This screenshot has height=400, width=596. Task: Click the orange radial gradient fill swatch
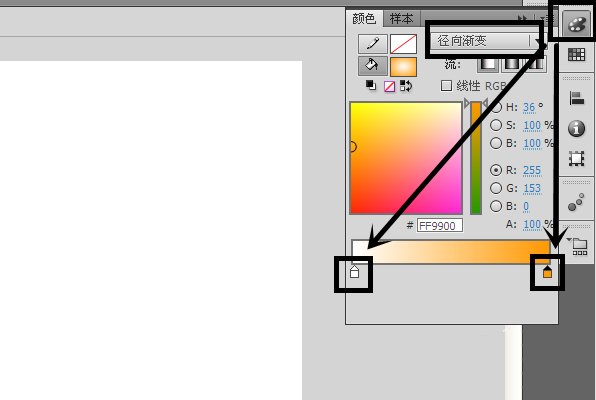(403, 67)
